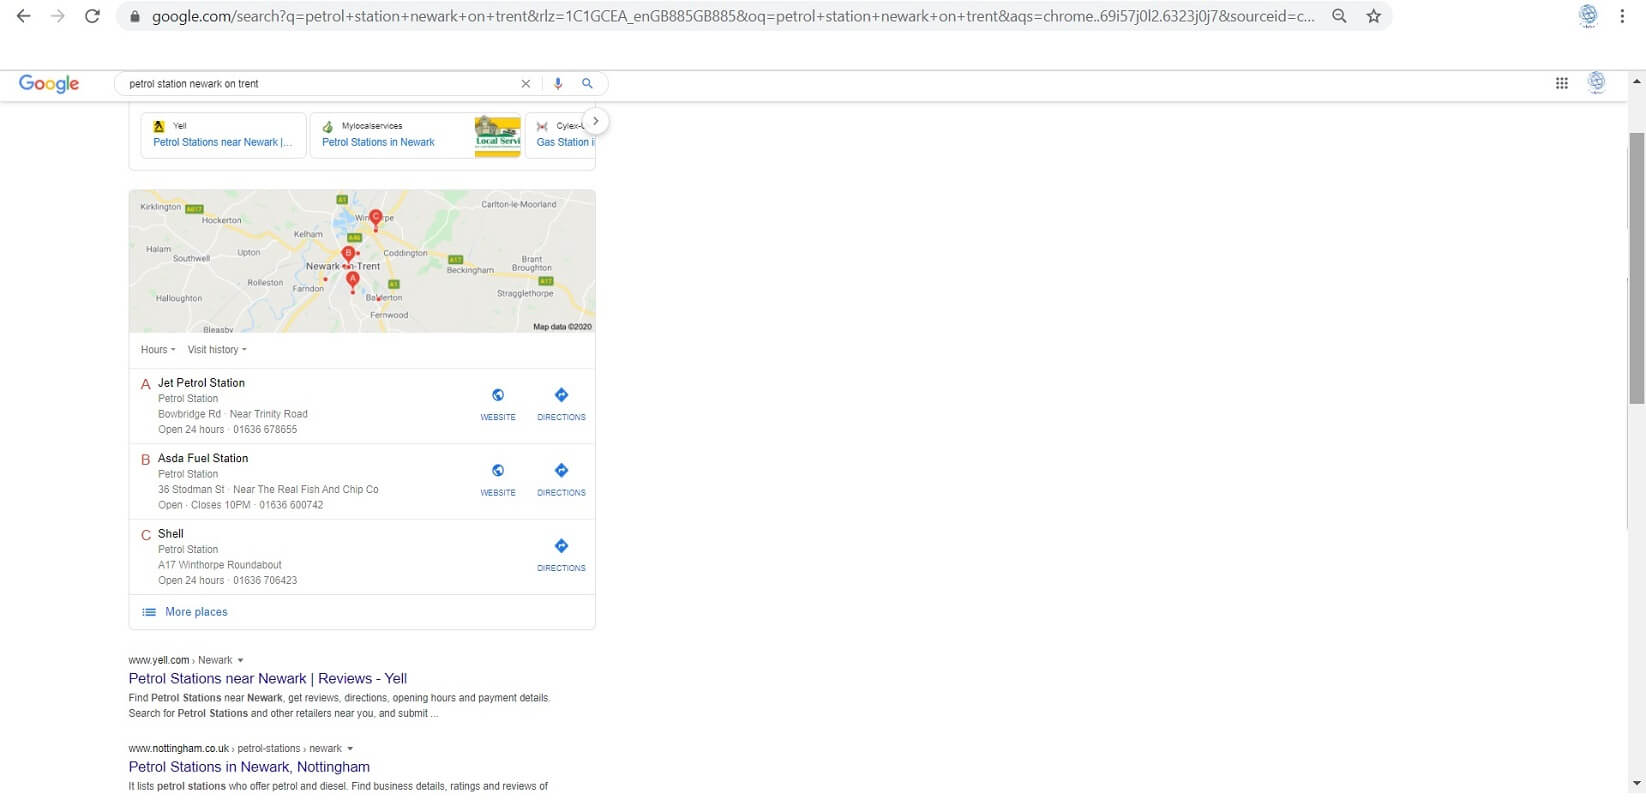
Task: Click A17 Winthorpe Roundabout address
Action: pos(220,565)
